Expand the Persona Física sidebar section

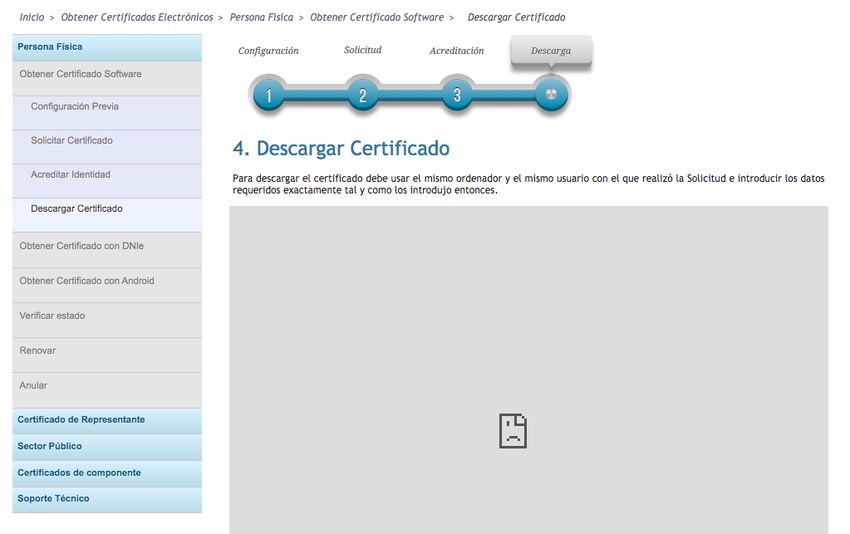(50, 47)
